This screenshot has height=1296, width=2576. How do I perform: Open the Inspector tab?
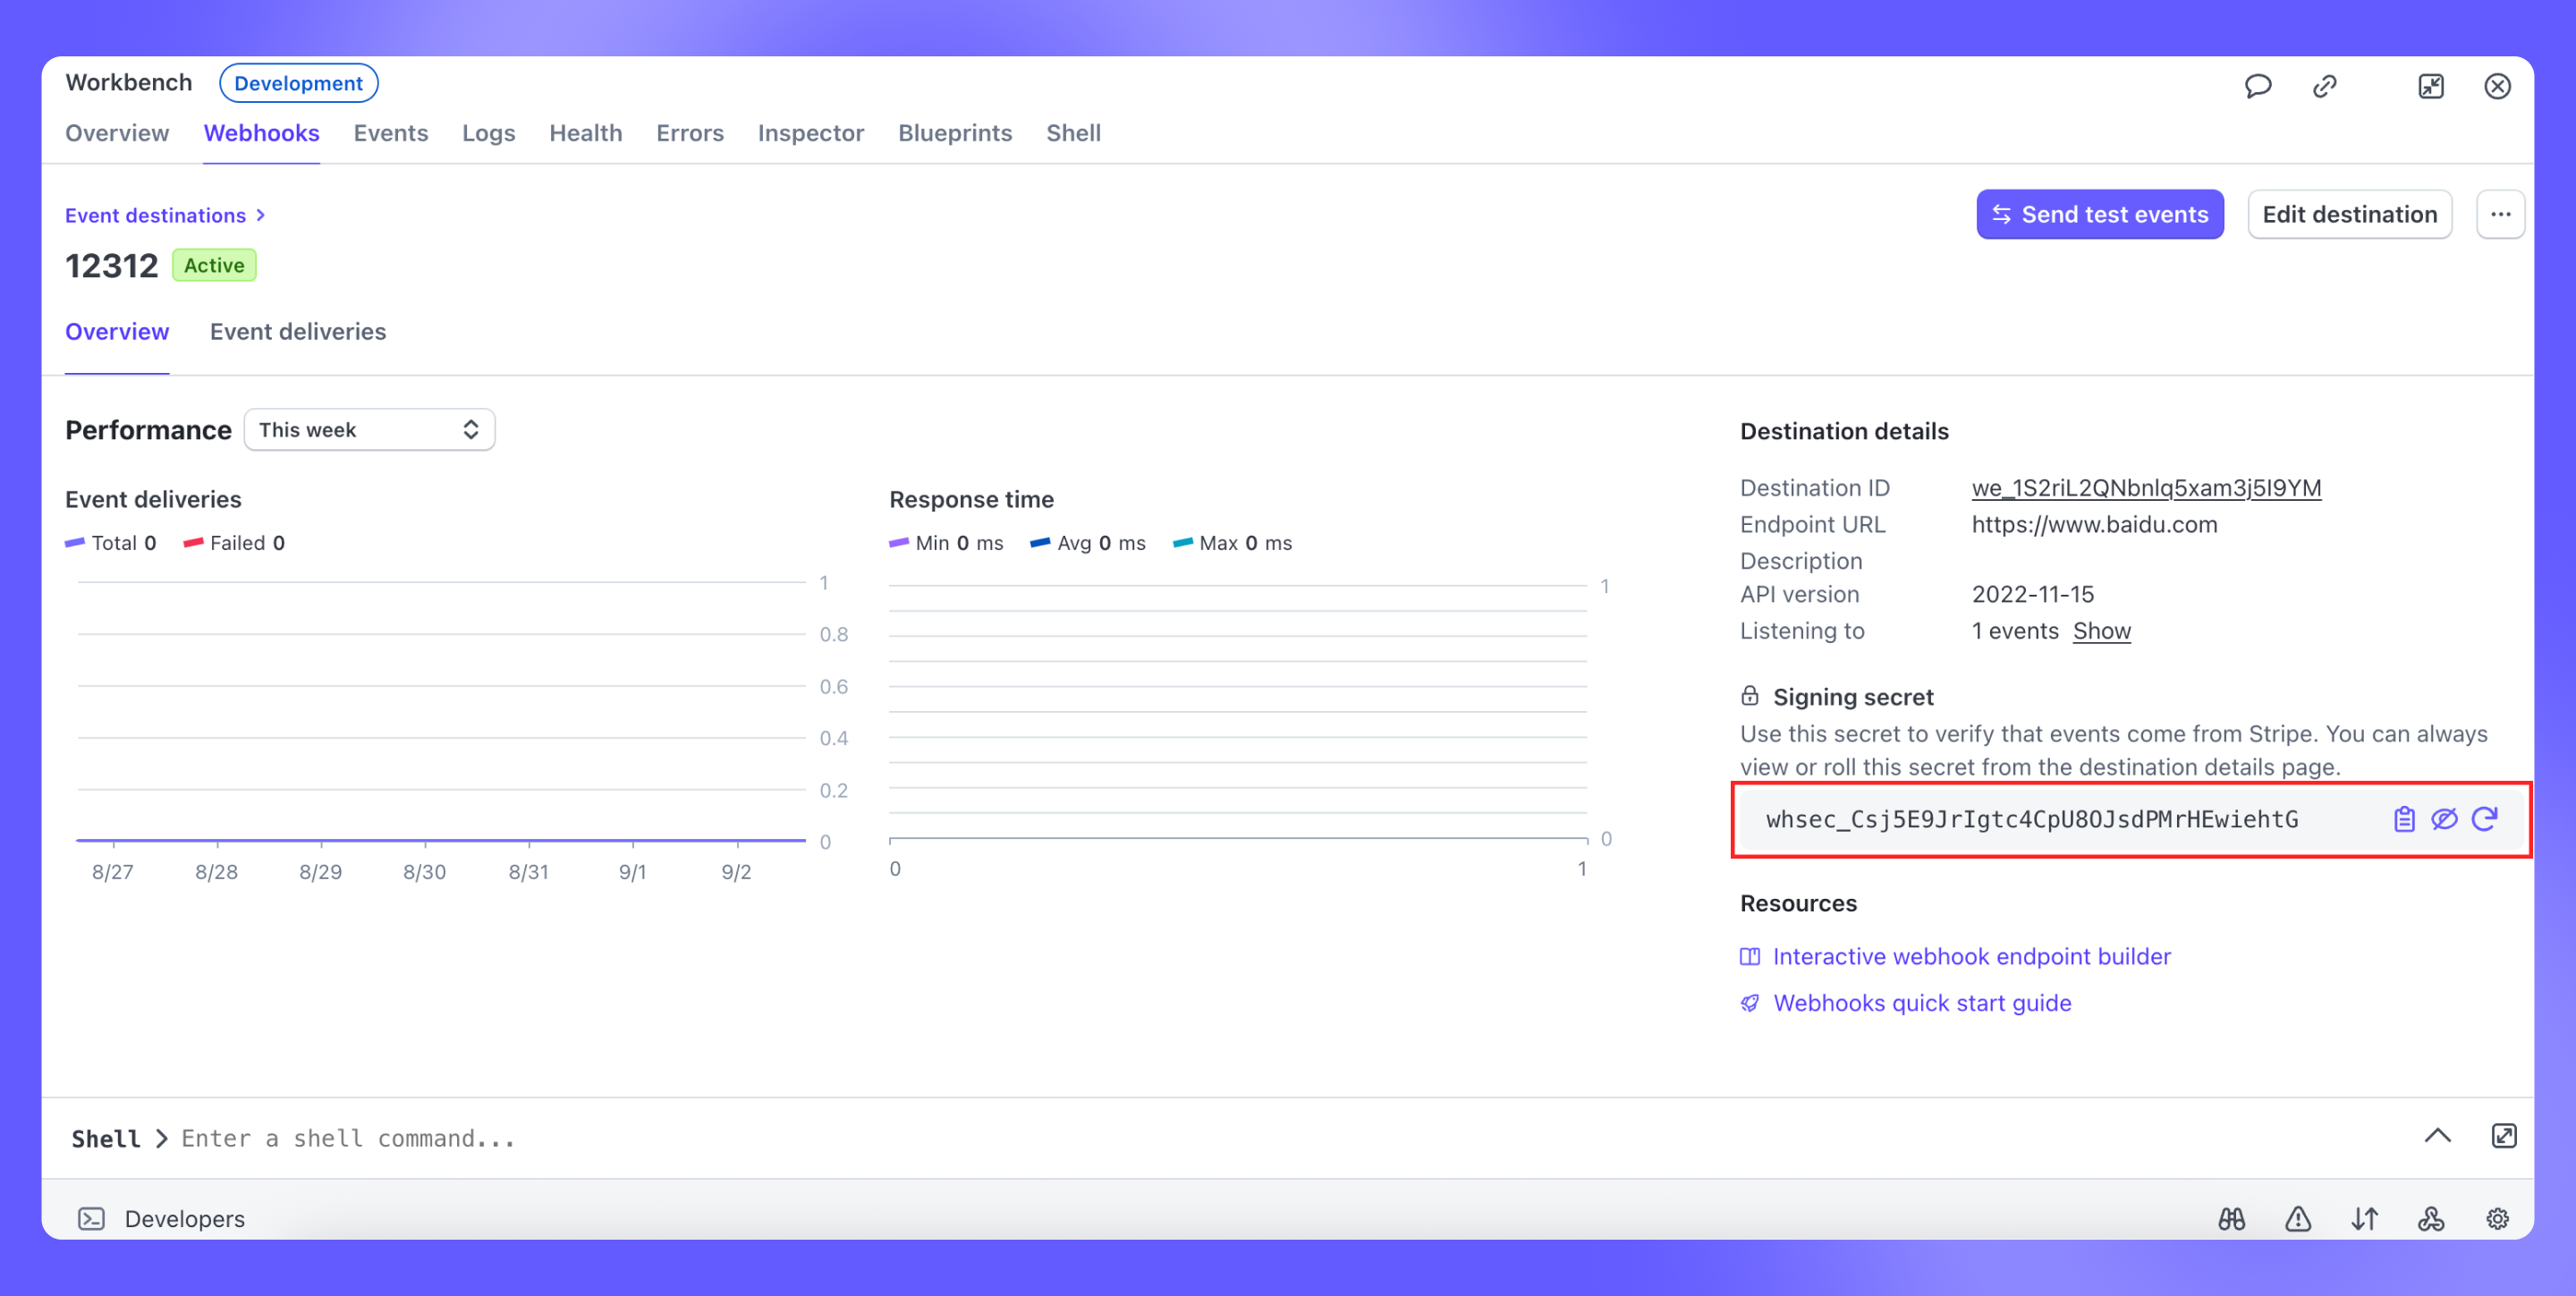pyautogui.click(x=810, y=133)
